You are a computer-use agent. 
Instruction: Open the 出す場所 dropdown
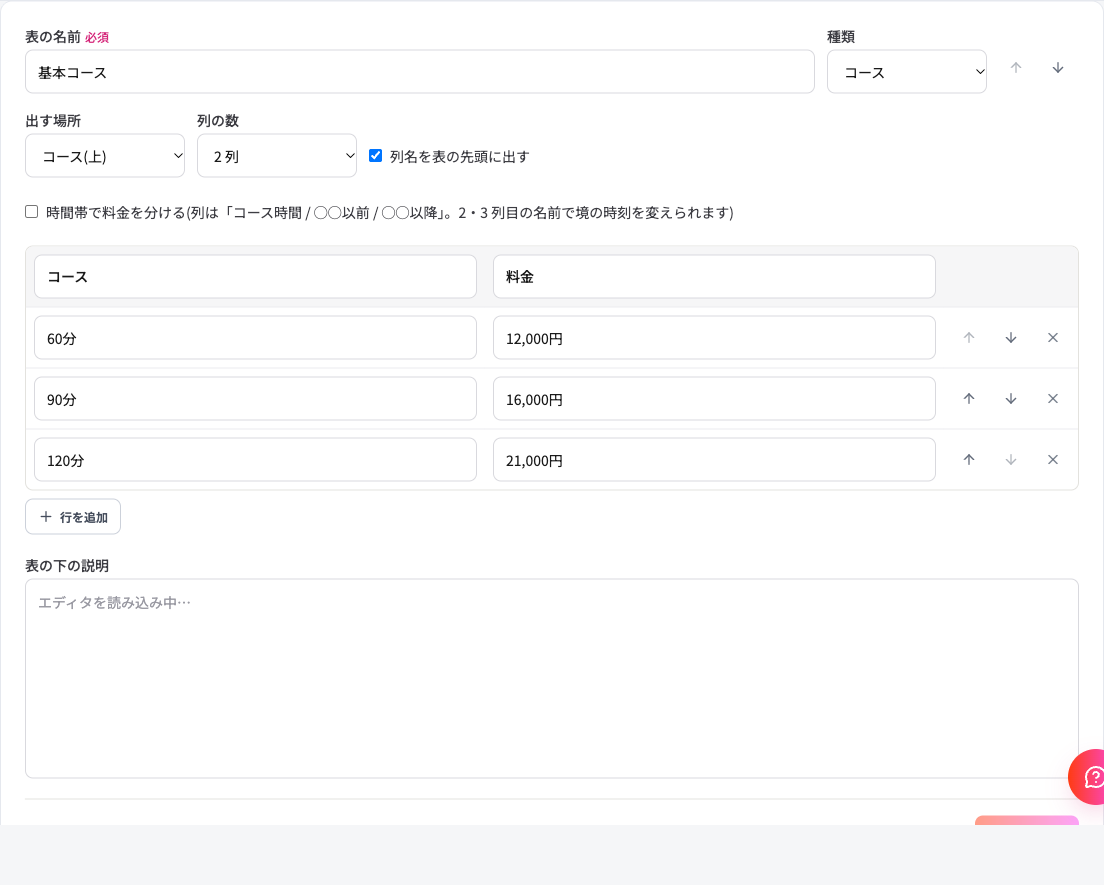click(x=105, y=156)
